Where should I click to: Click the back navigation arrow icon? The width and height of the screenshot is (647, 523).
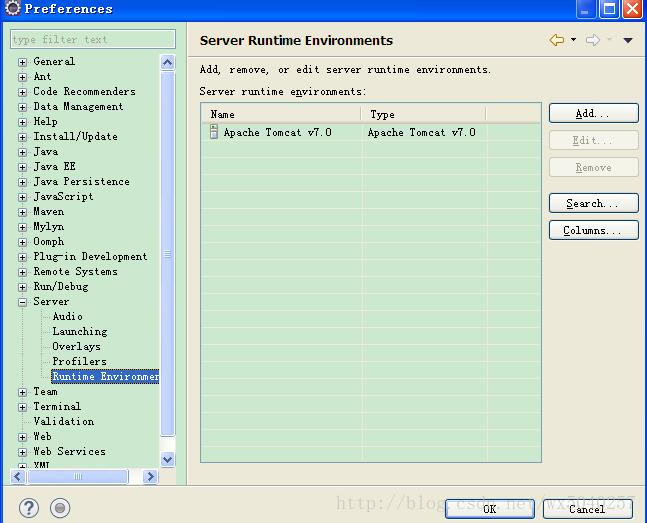557,40
